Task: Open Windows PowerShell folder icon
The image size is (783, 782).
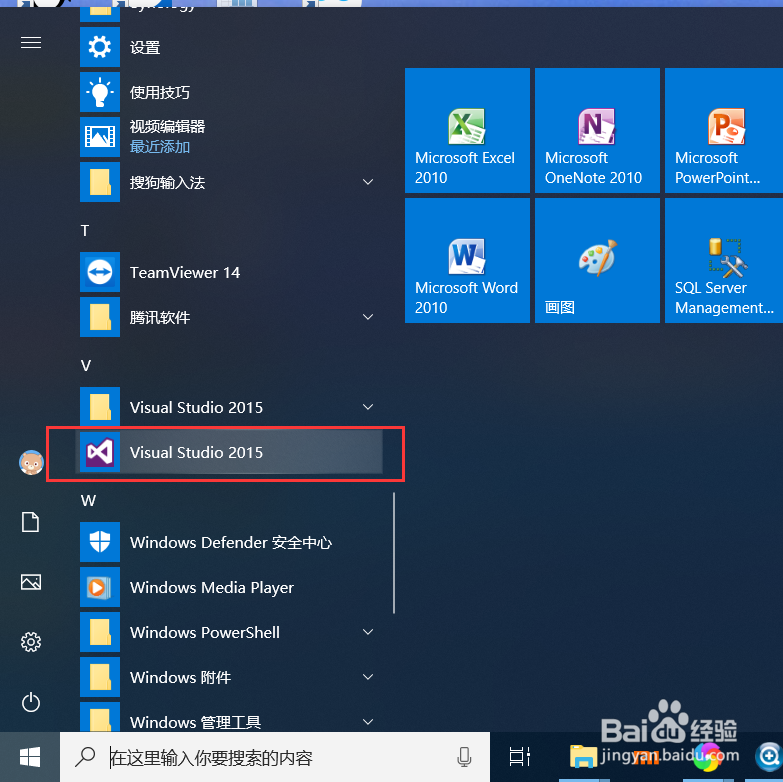Action: click(x=100, y=632)
